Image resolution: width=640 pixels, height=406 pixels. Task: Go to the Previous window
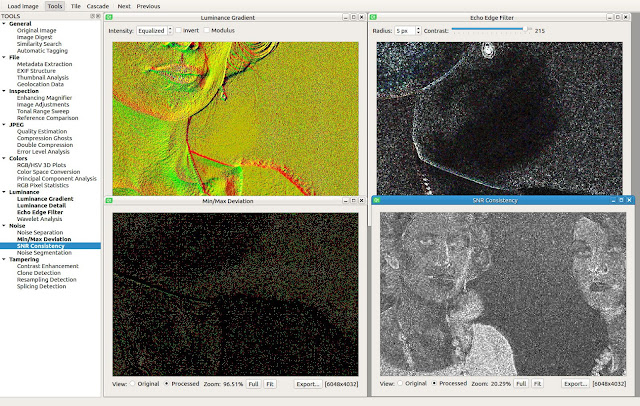coord(148,6)
